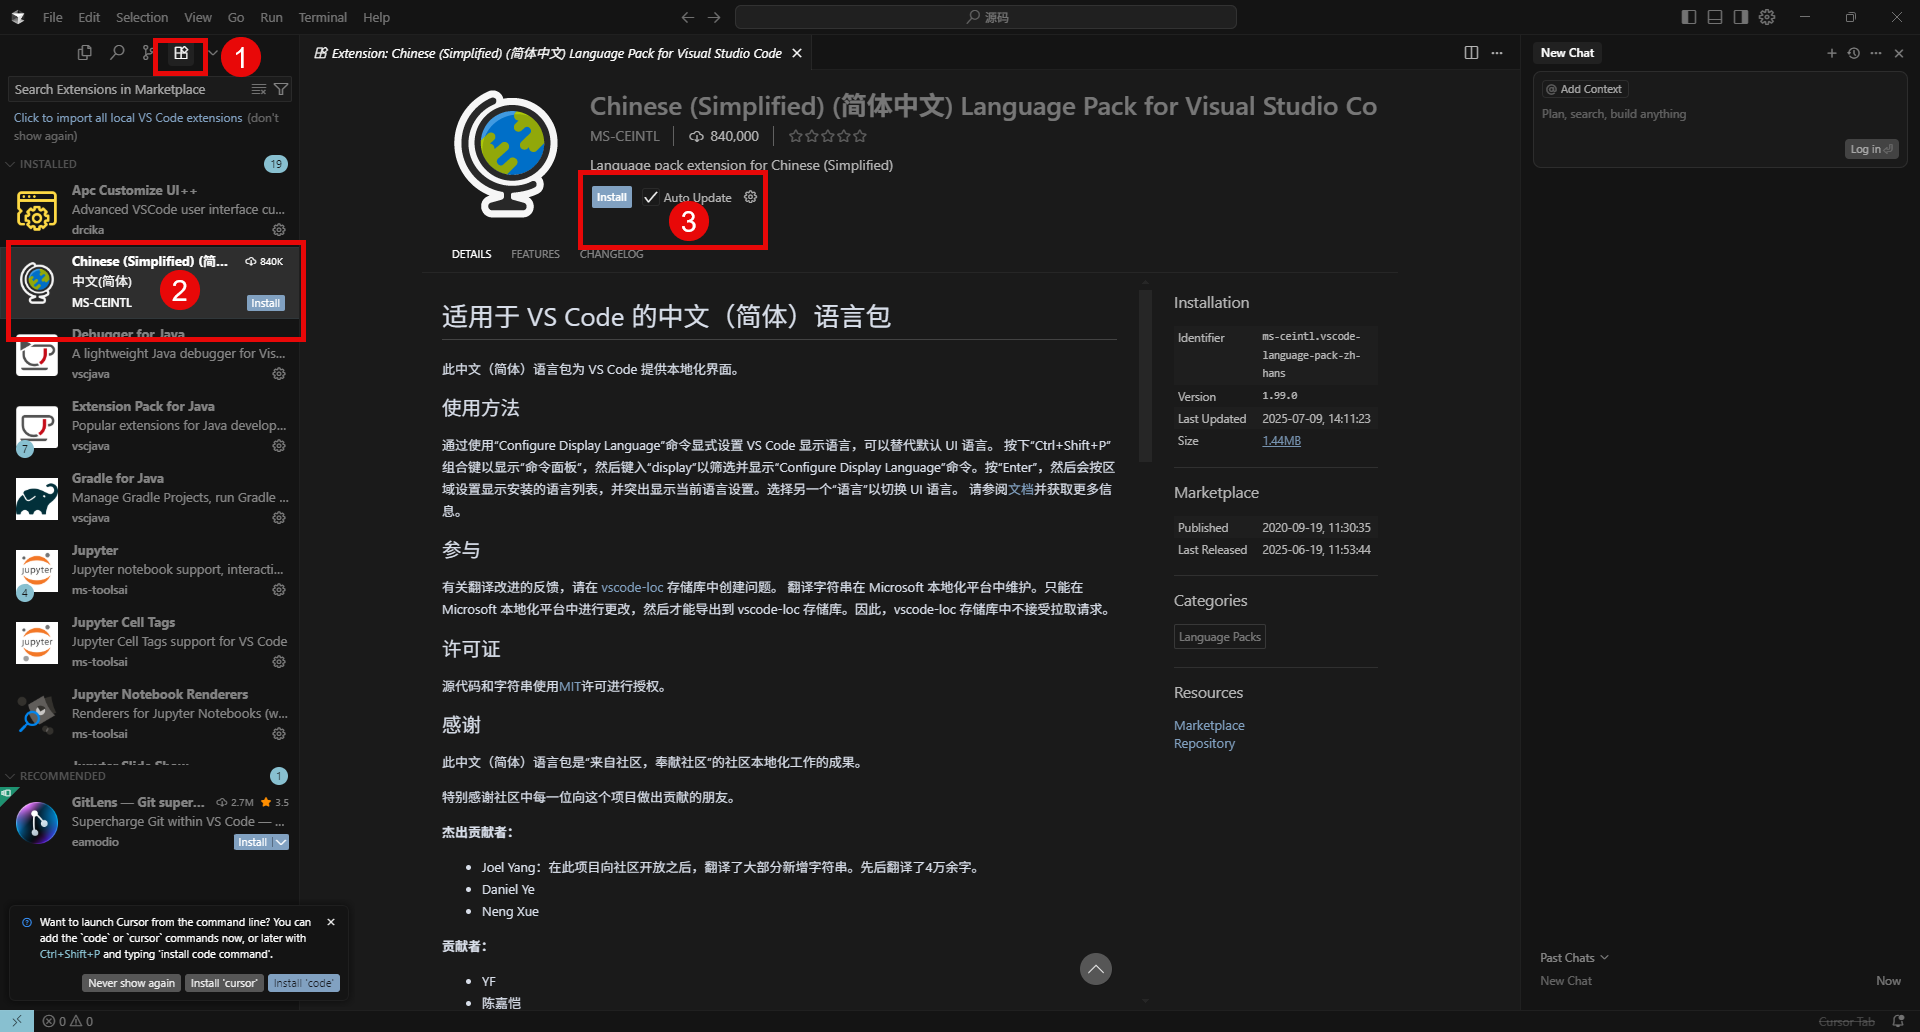Manage Debugger for Java gear icon
Image resolution: width=1920 pixels, height=1032 pixels.
coord(279,374)
